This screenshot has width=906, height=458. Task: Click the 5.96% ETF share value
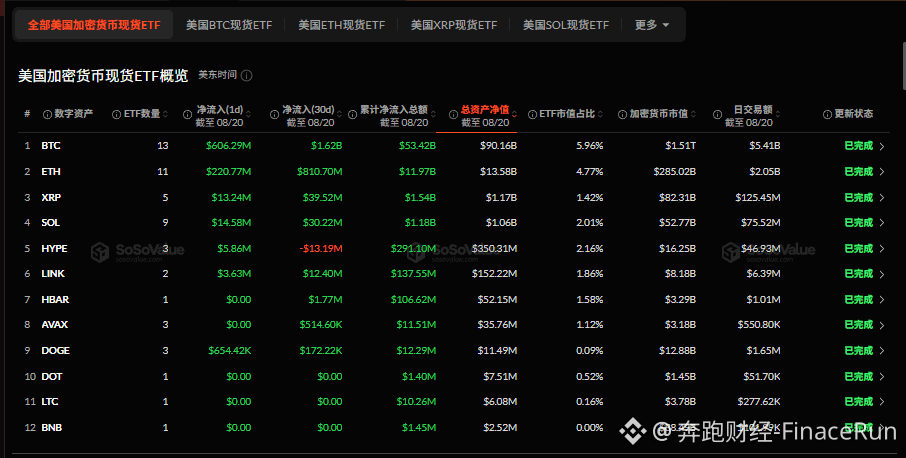(589, 146)
